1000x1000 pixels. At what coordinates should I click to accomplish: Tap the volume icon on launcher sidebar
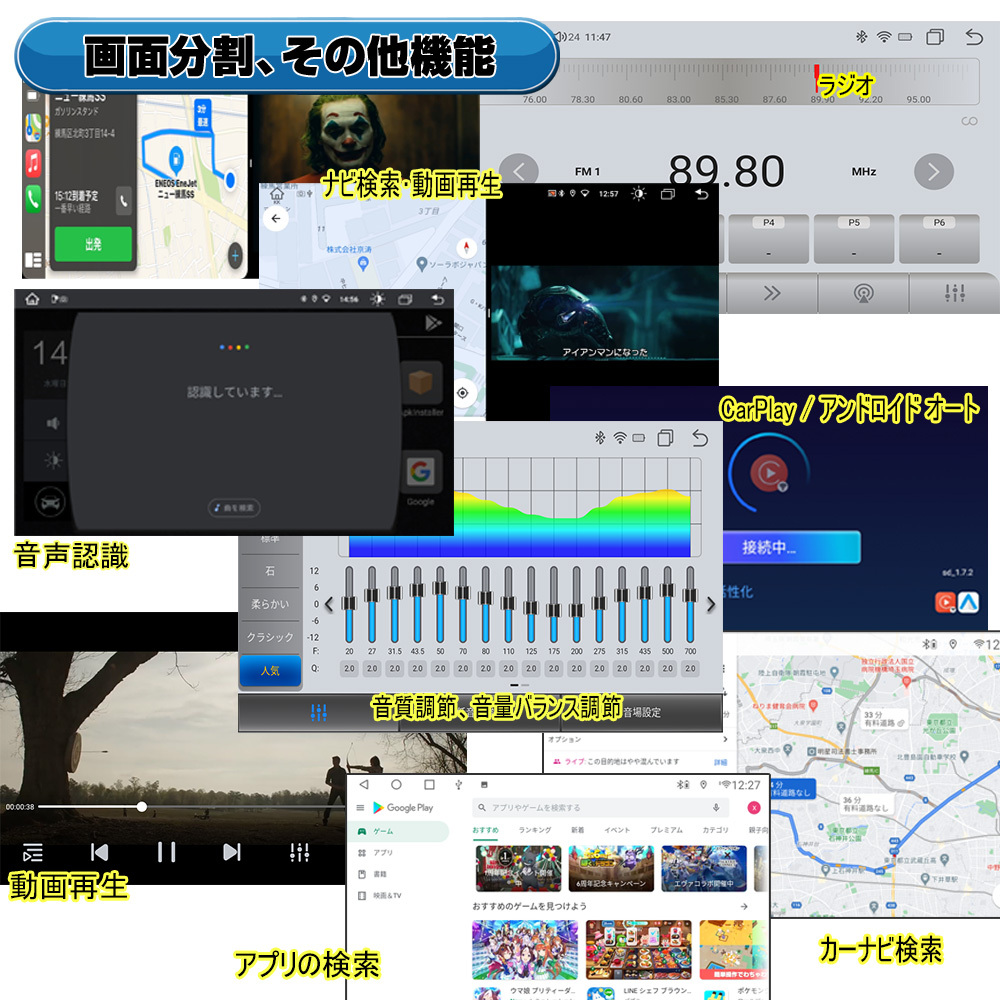(53, 423)
